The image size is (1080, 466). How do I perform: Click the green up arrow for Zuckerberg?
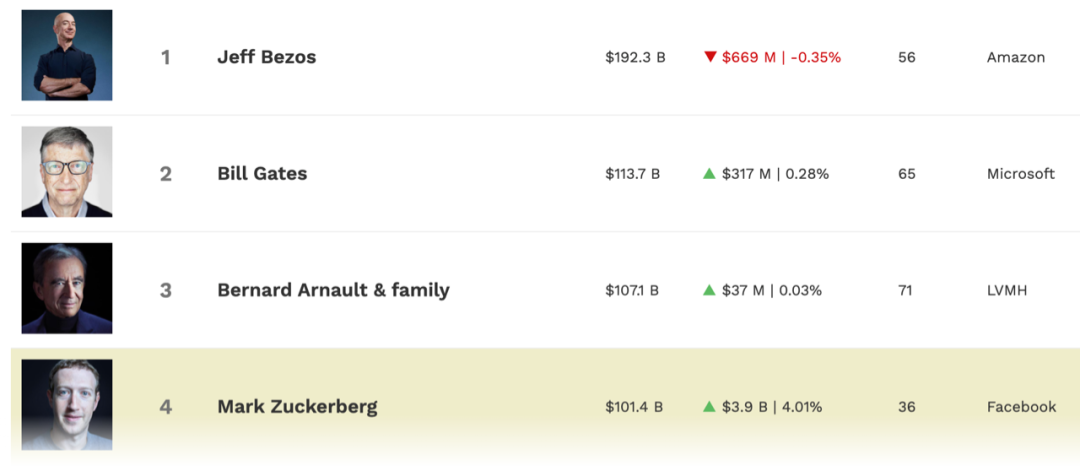point(709,407)
